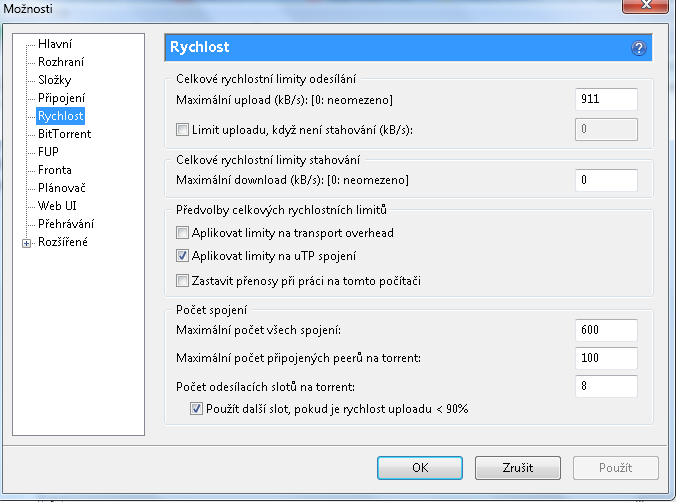Image resolution: width=676 pixels, height=502 pixels.
Task: Toggle stop transfers when working on computer
Action: click(182, 281)
